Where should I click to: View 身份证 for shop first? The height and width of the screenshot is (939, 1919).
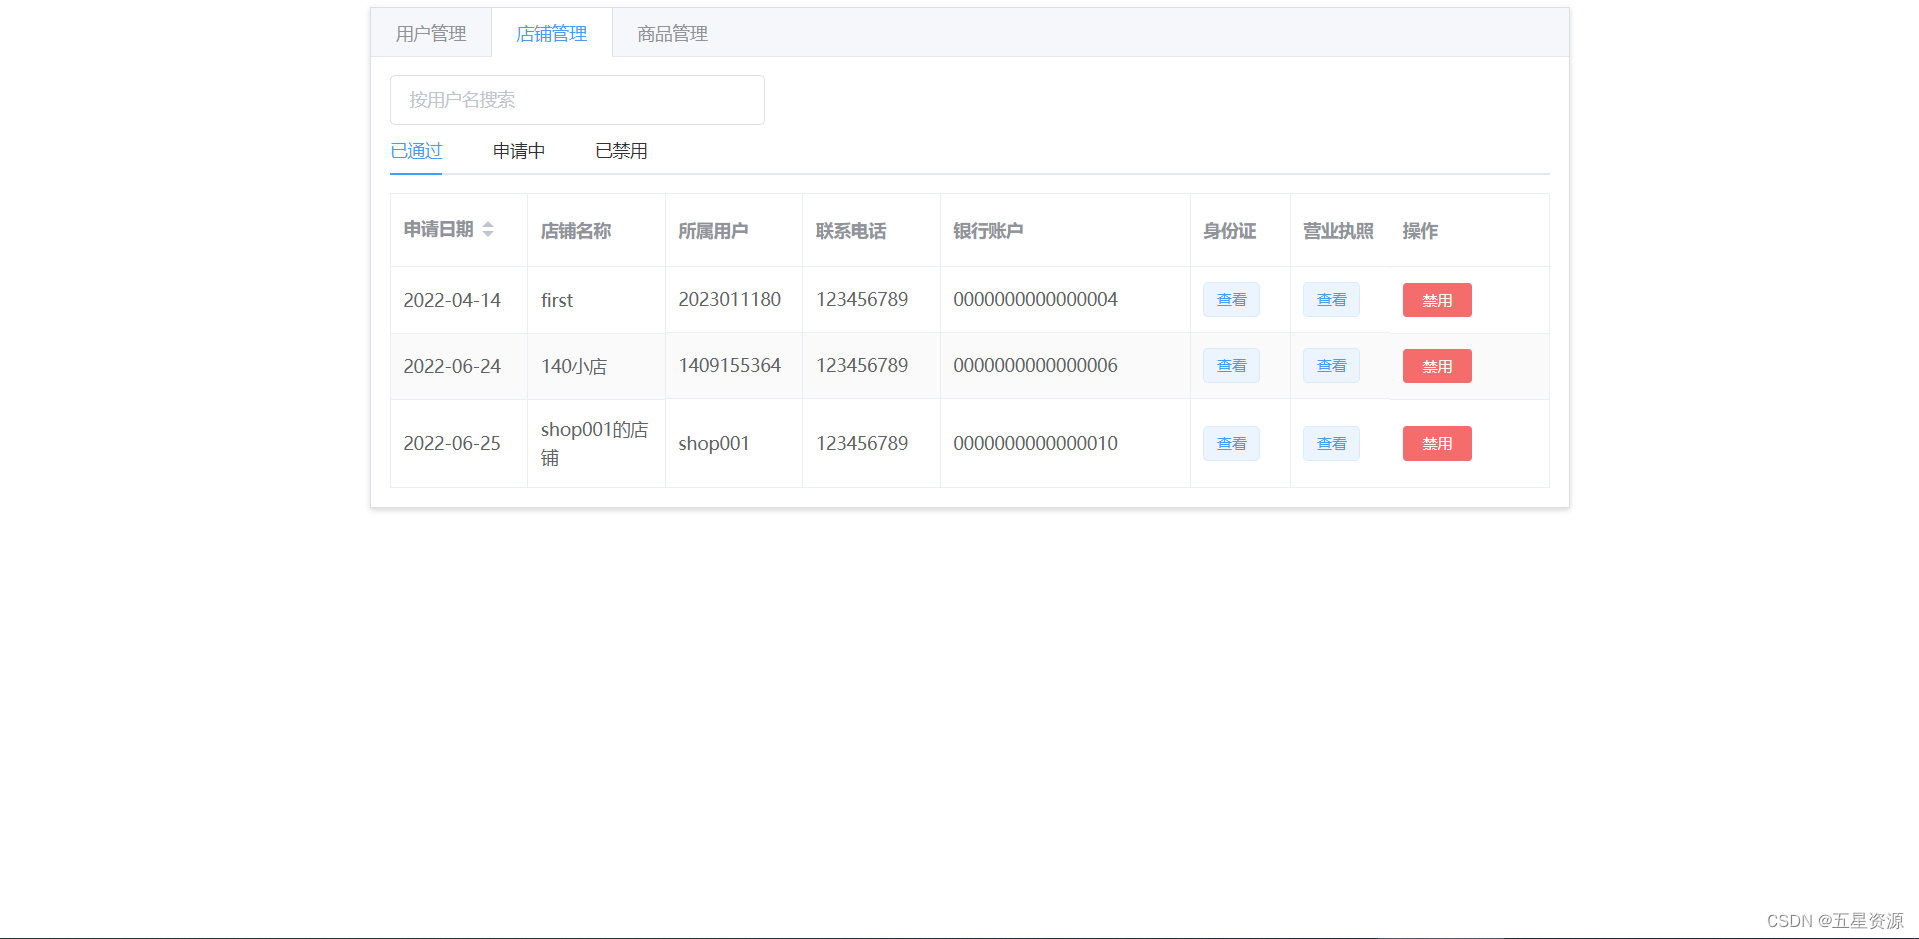tap(1231, 300)
